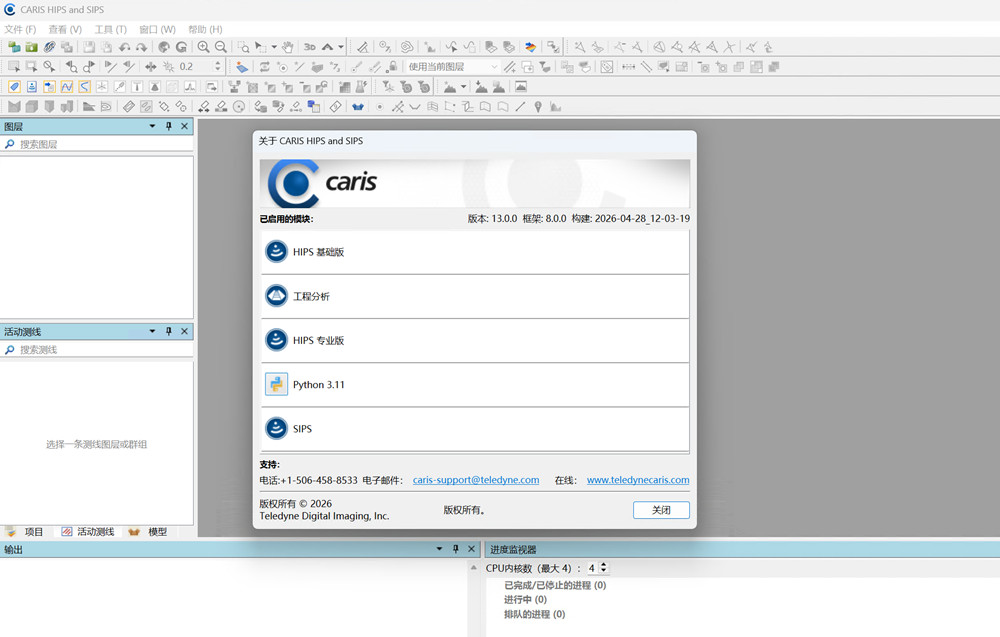This screenshot has height=637, width=1000.
Task: Click the CPU内核数 stepper arrows
Action: (x=604, y=567)
